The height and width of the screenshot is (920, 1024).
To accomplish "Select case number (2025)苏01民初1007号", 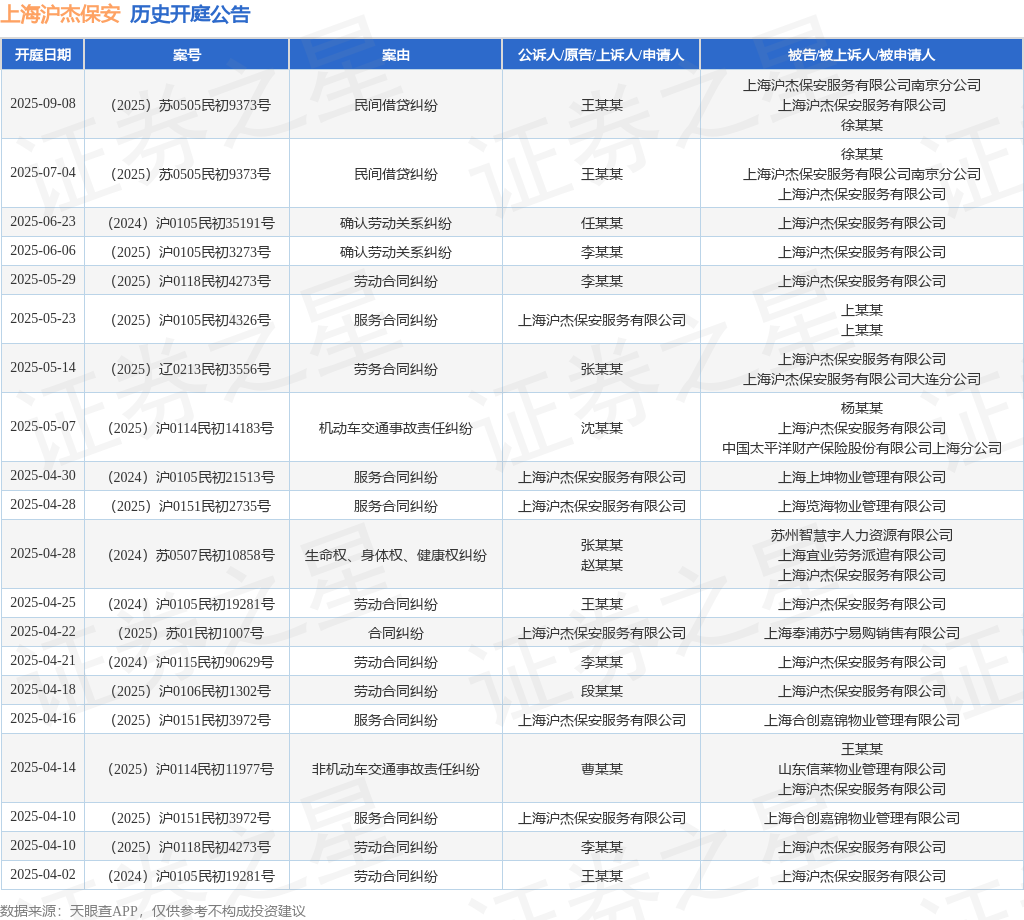I will point(190,633).
